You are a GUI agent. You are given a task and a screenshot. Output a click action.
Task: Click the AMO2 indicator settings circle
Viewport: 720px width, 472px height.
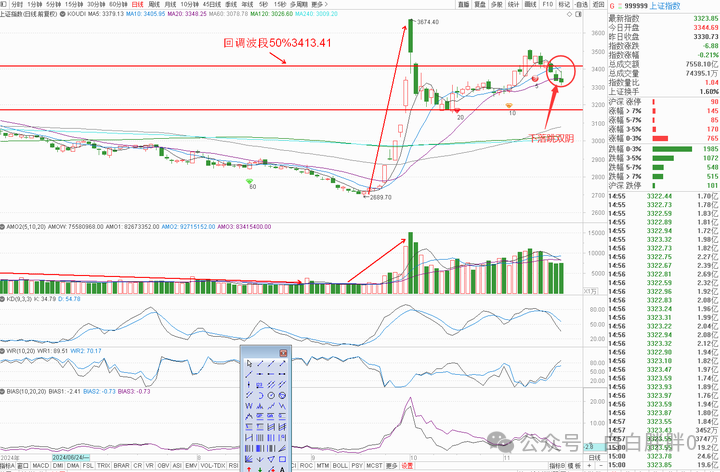[x=2, y=227]
